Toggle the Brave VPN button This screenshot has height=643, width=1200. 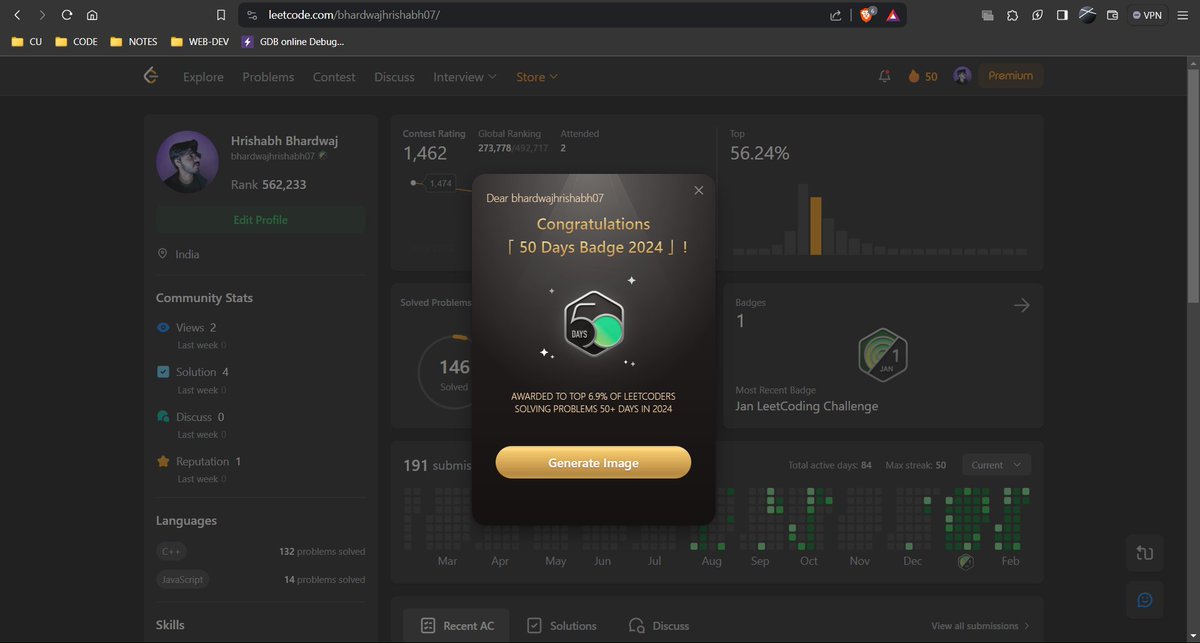pos(1146,15)
